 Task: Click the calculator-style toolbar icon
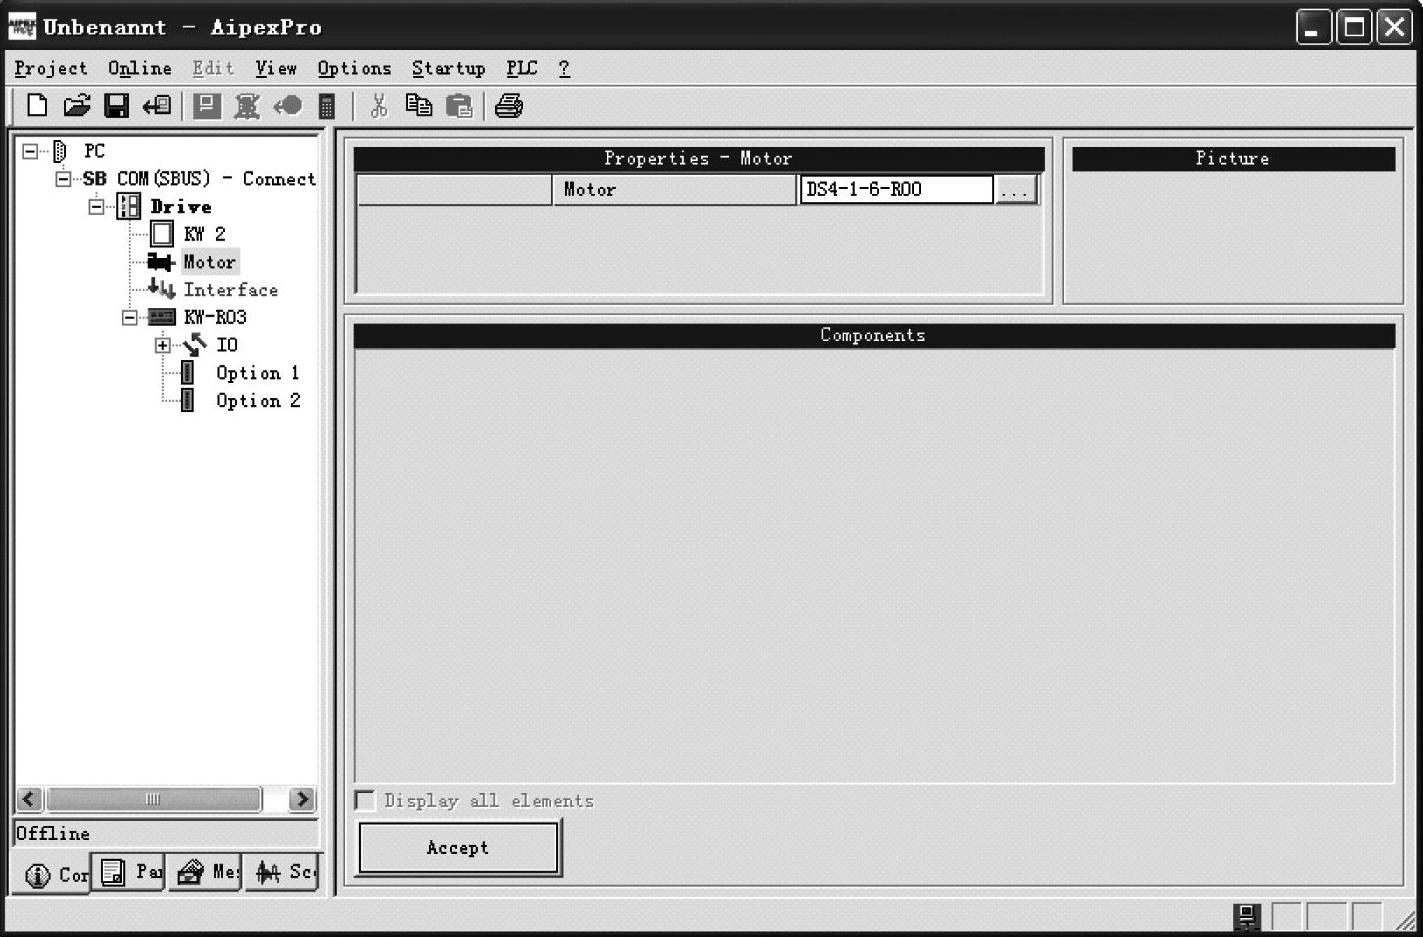pyautogui.click(x=327, y=106)
